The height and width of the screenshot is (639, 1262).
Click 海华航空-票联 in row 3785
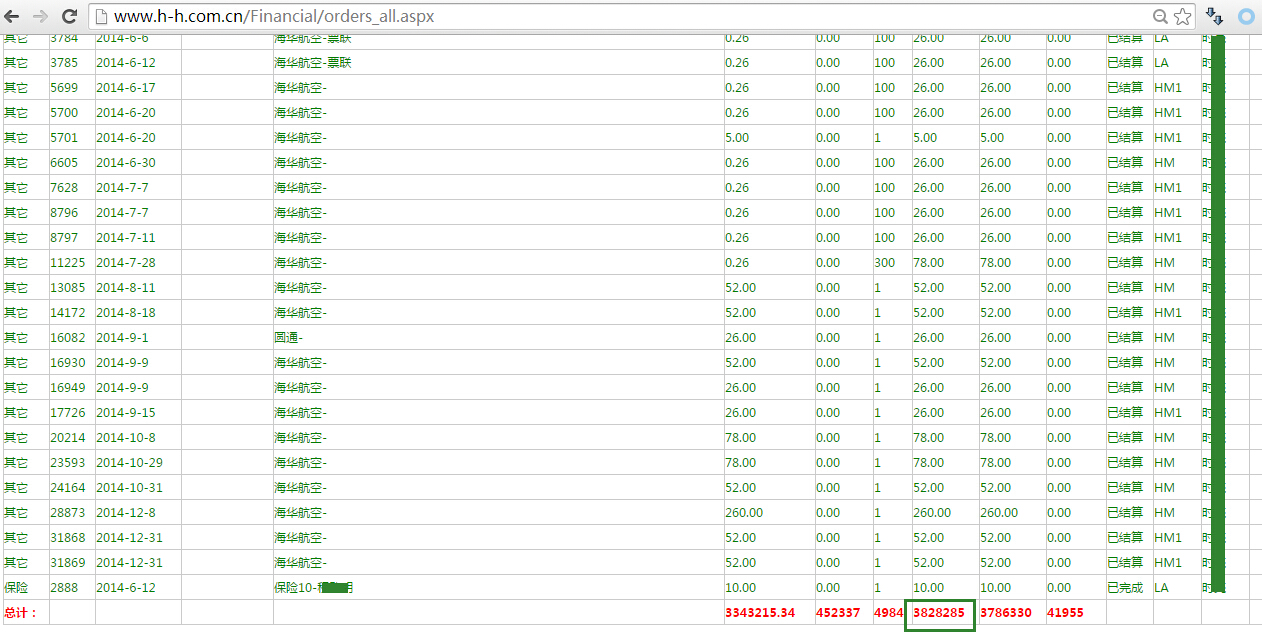314,62
